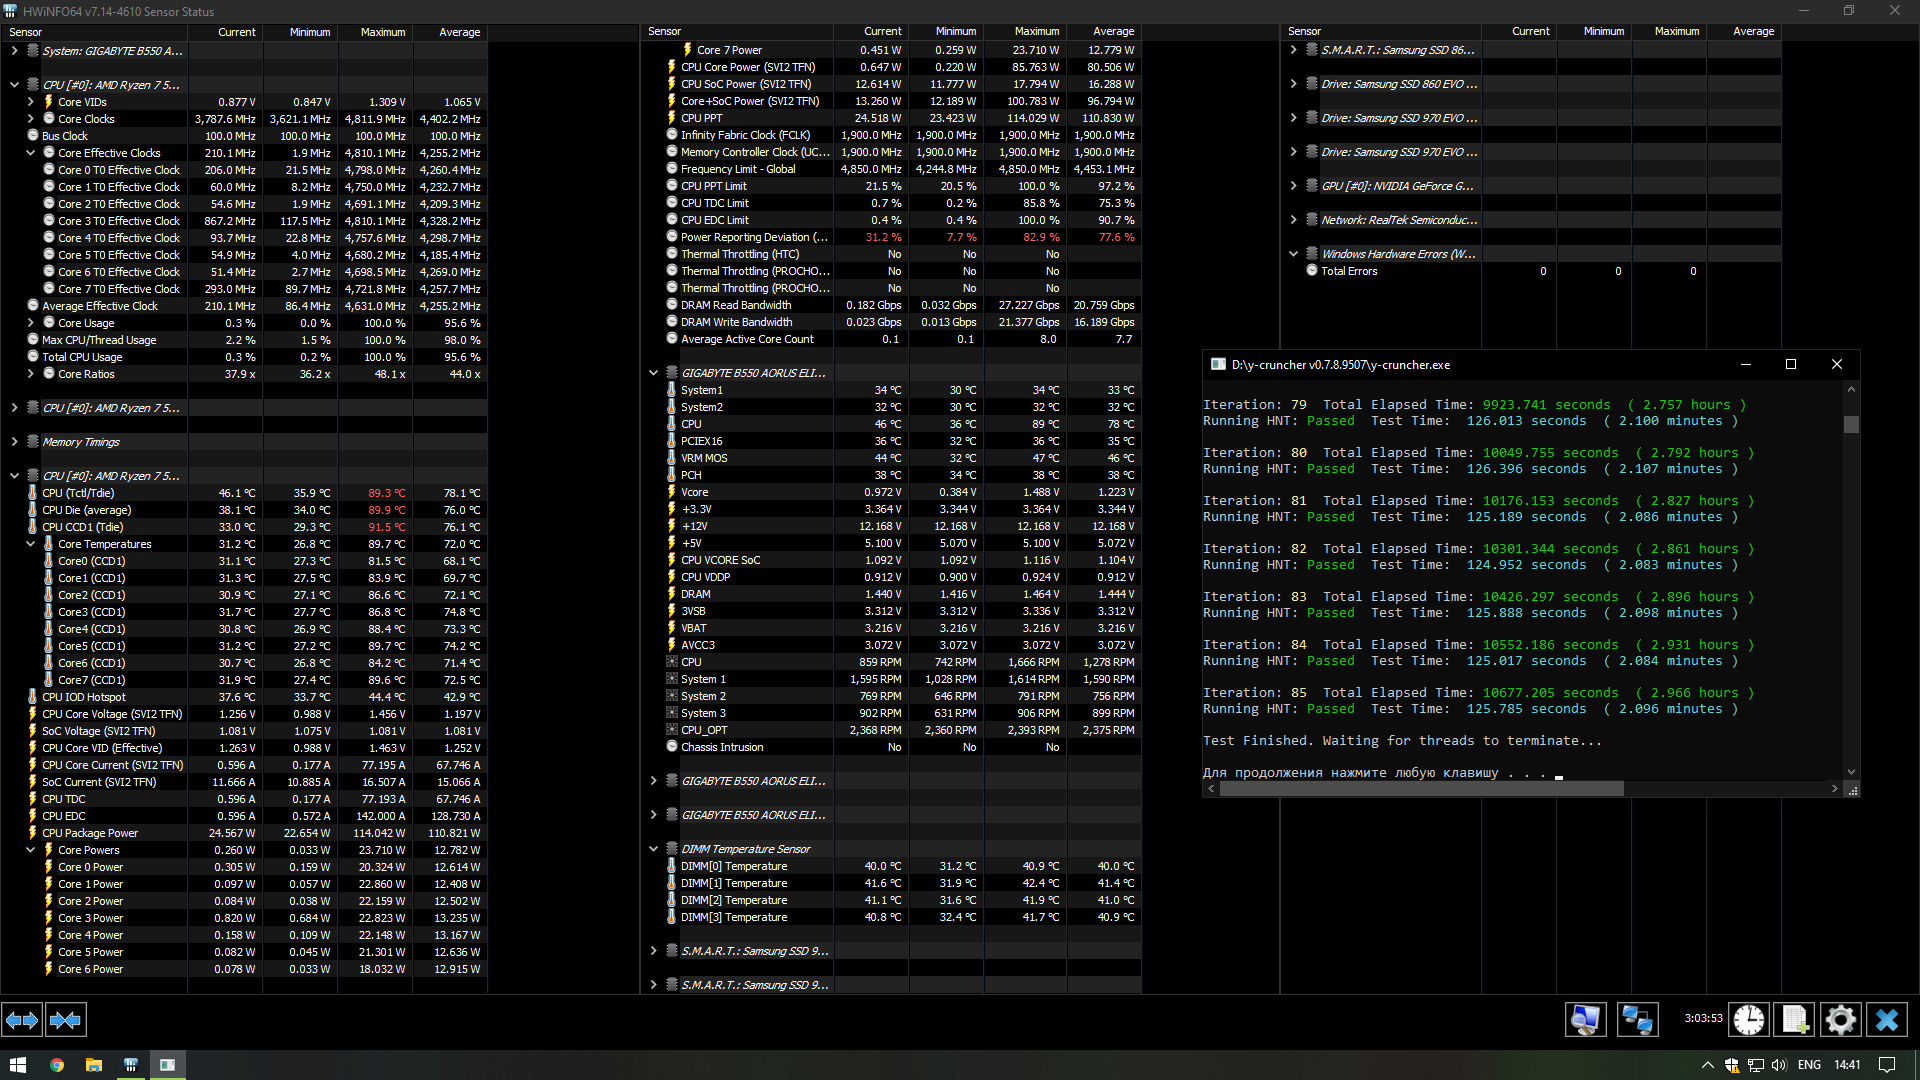Open HWiNFO sensor settings gear
Image resolution: width=1920 pixels, height=1080 pixels.
1840,1020
